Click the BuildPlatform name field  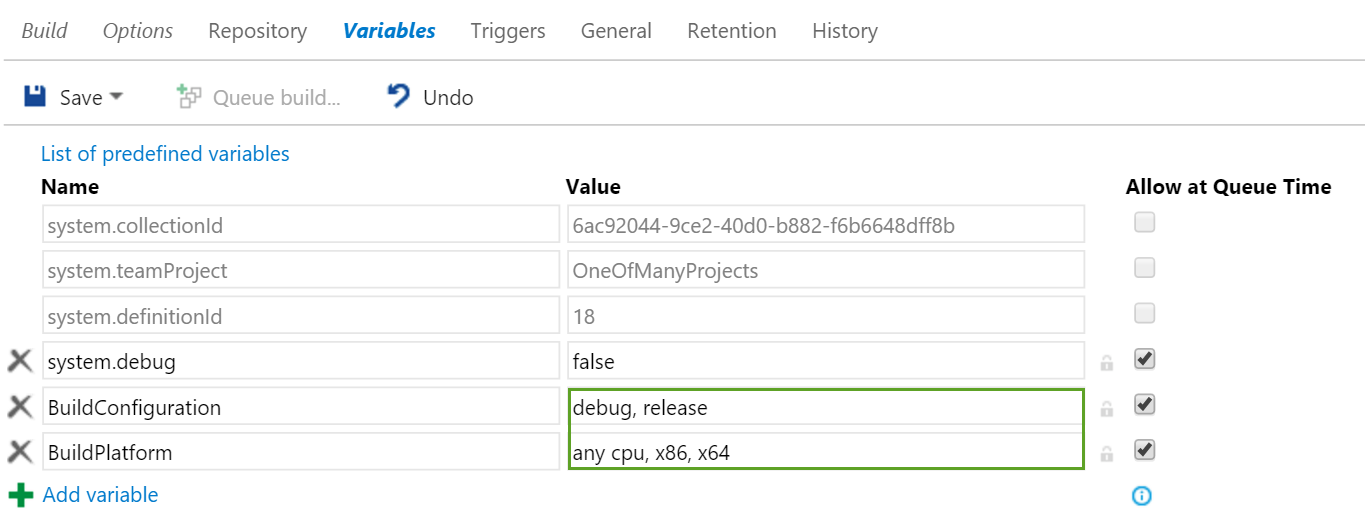300,453
